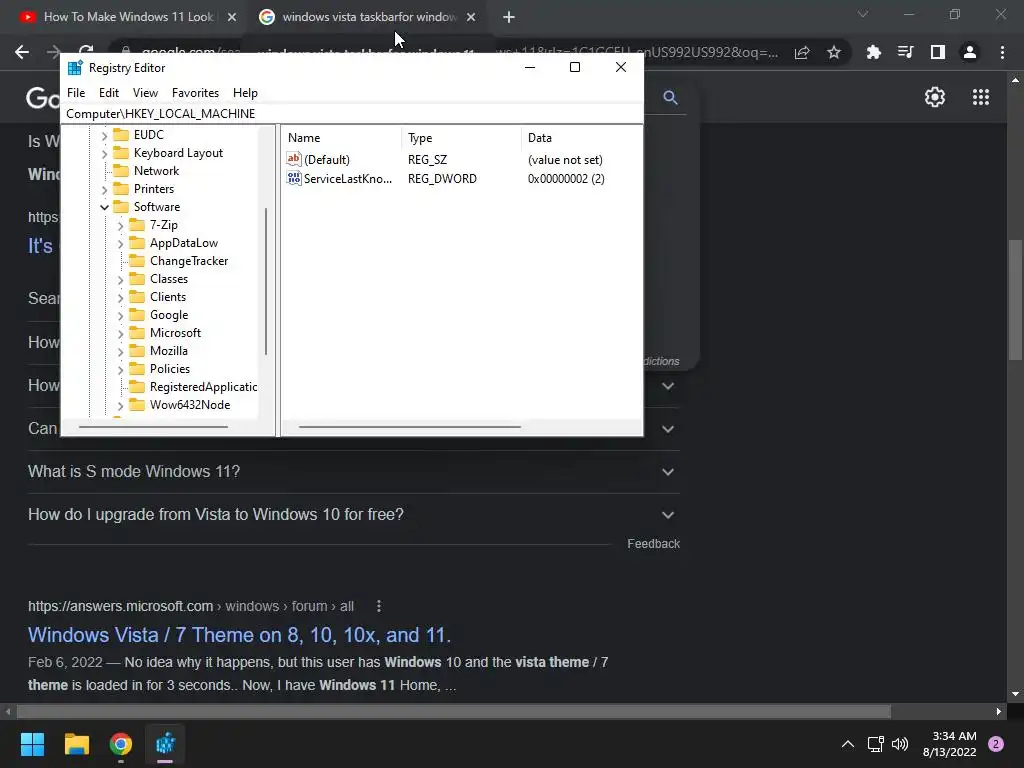
Task: Open options for answers.microsoft.com result
Action: click(379, 606)
